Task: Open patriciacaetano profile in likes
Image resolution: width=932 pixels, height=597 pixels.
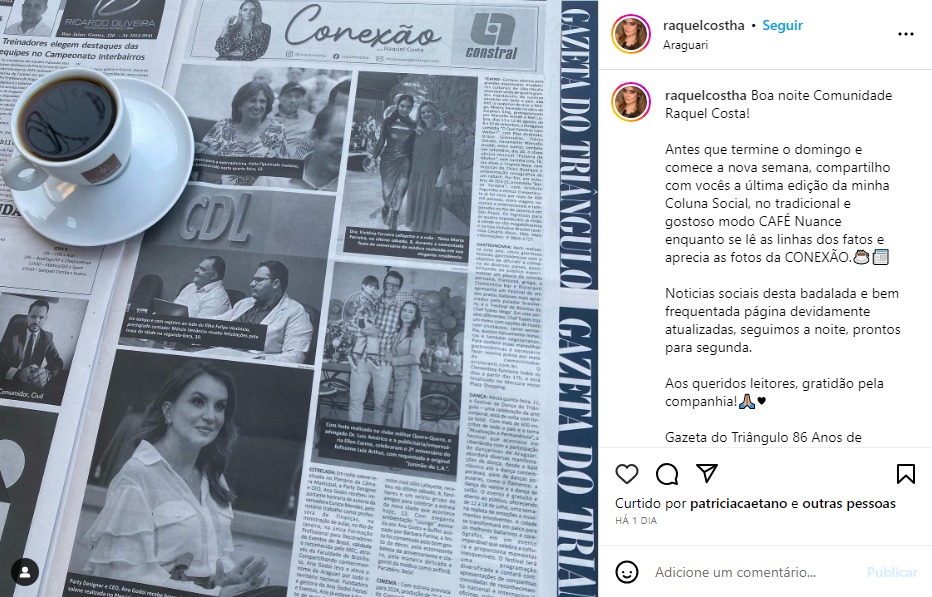Action: 739,504
